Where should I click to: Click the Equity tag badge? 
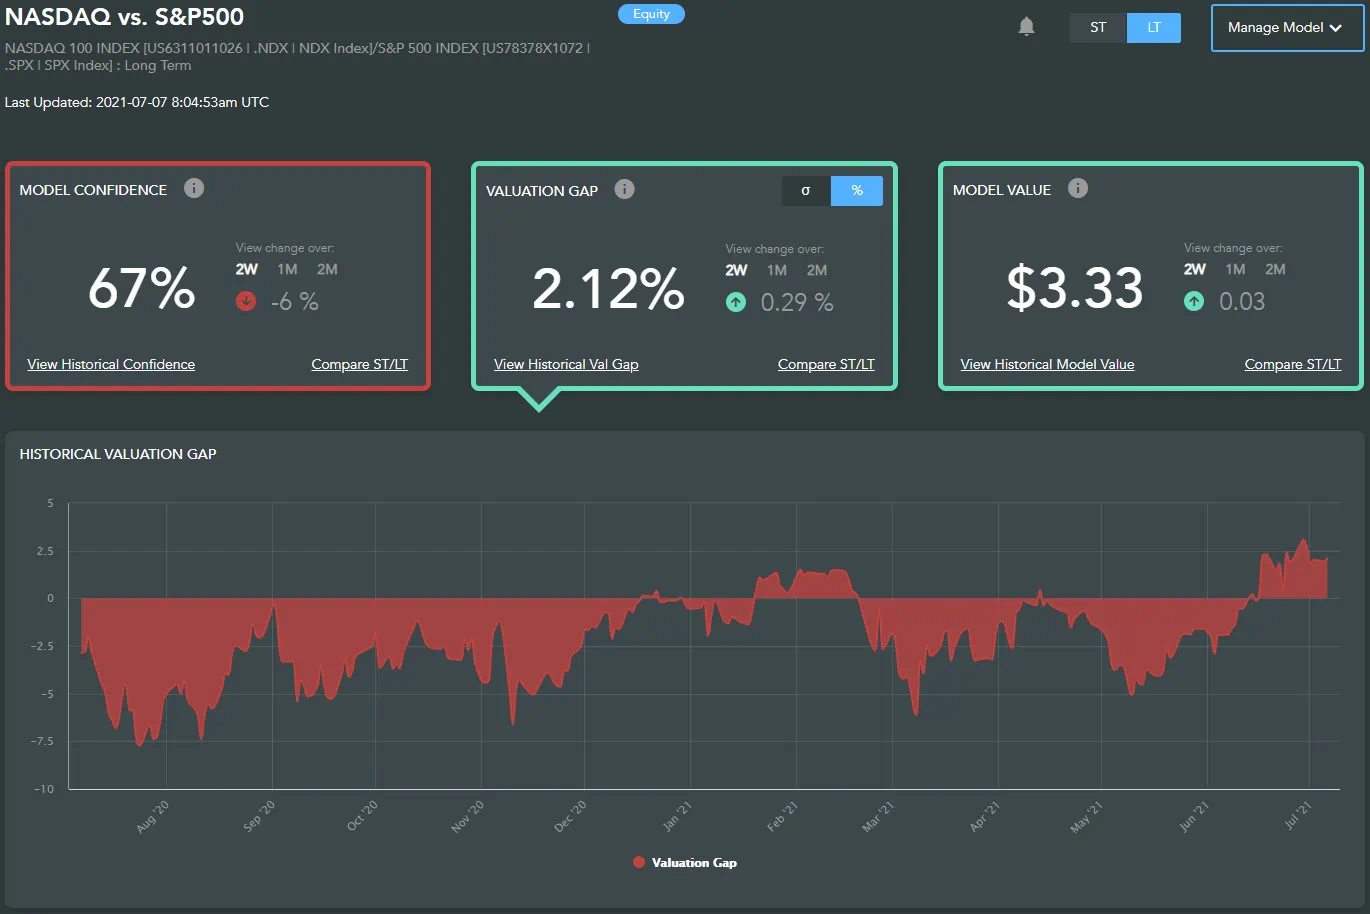click(651, 14)
